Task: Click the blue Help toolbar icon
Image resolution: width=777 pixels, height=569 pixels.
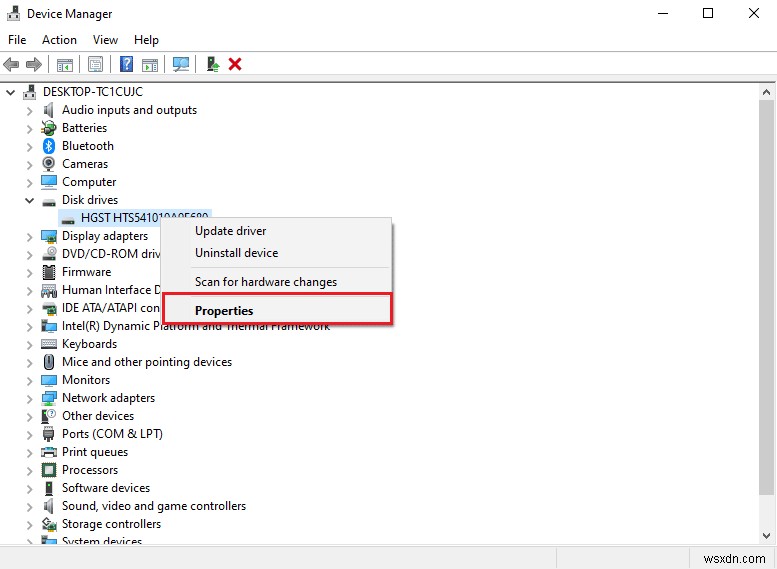Action: pos(126,64)
